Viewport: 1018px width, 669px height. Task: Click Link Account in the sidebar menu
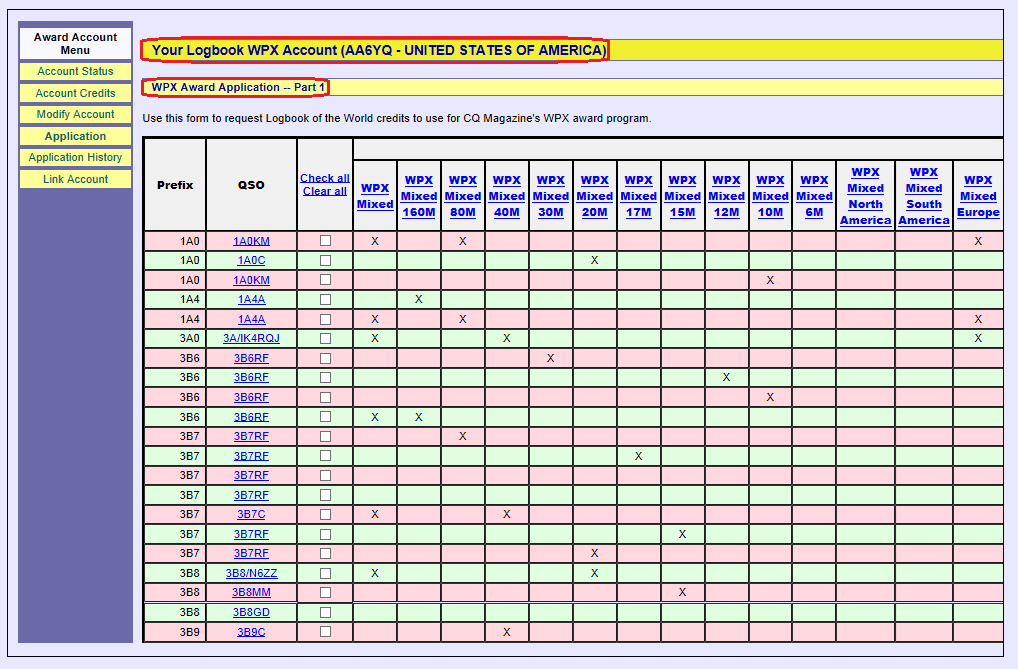[x=75, y=180]
